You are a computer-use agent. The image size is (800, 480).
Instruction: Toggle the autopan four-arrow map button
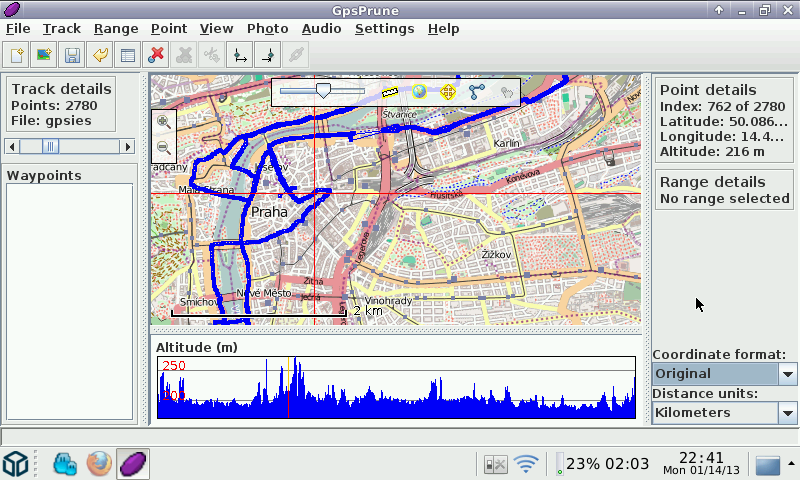(447, 92)
